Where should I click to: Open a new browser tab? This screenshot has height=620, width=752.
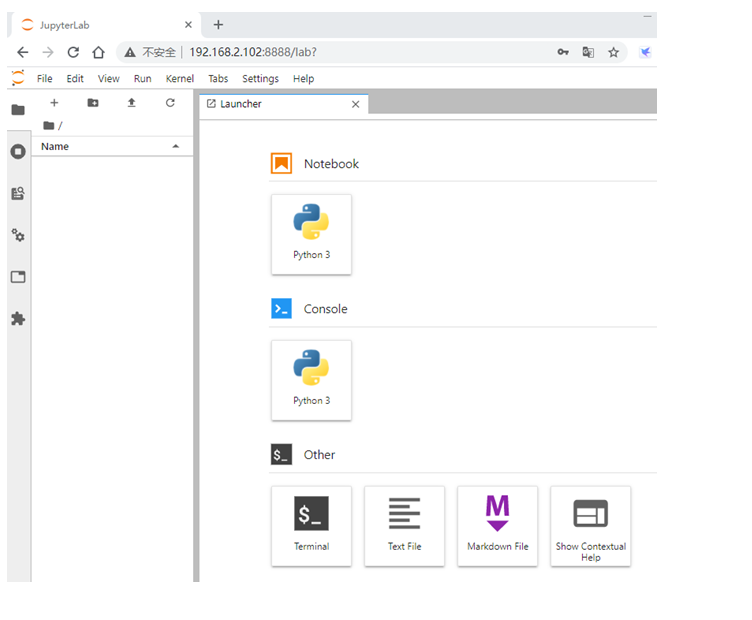218,24
